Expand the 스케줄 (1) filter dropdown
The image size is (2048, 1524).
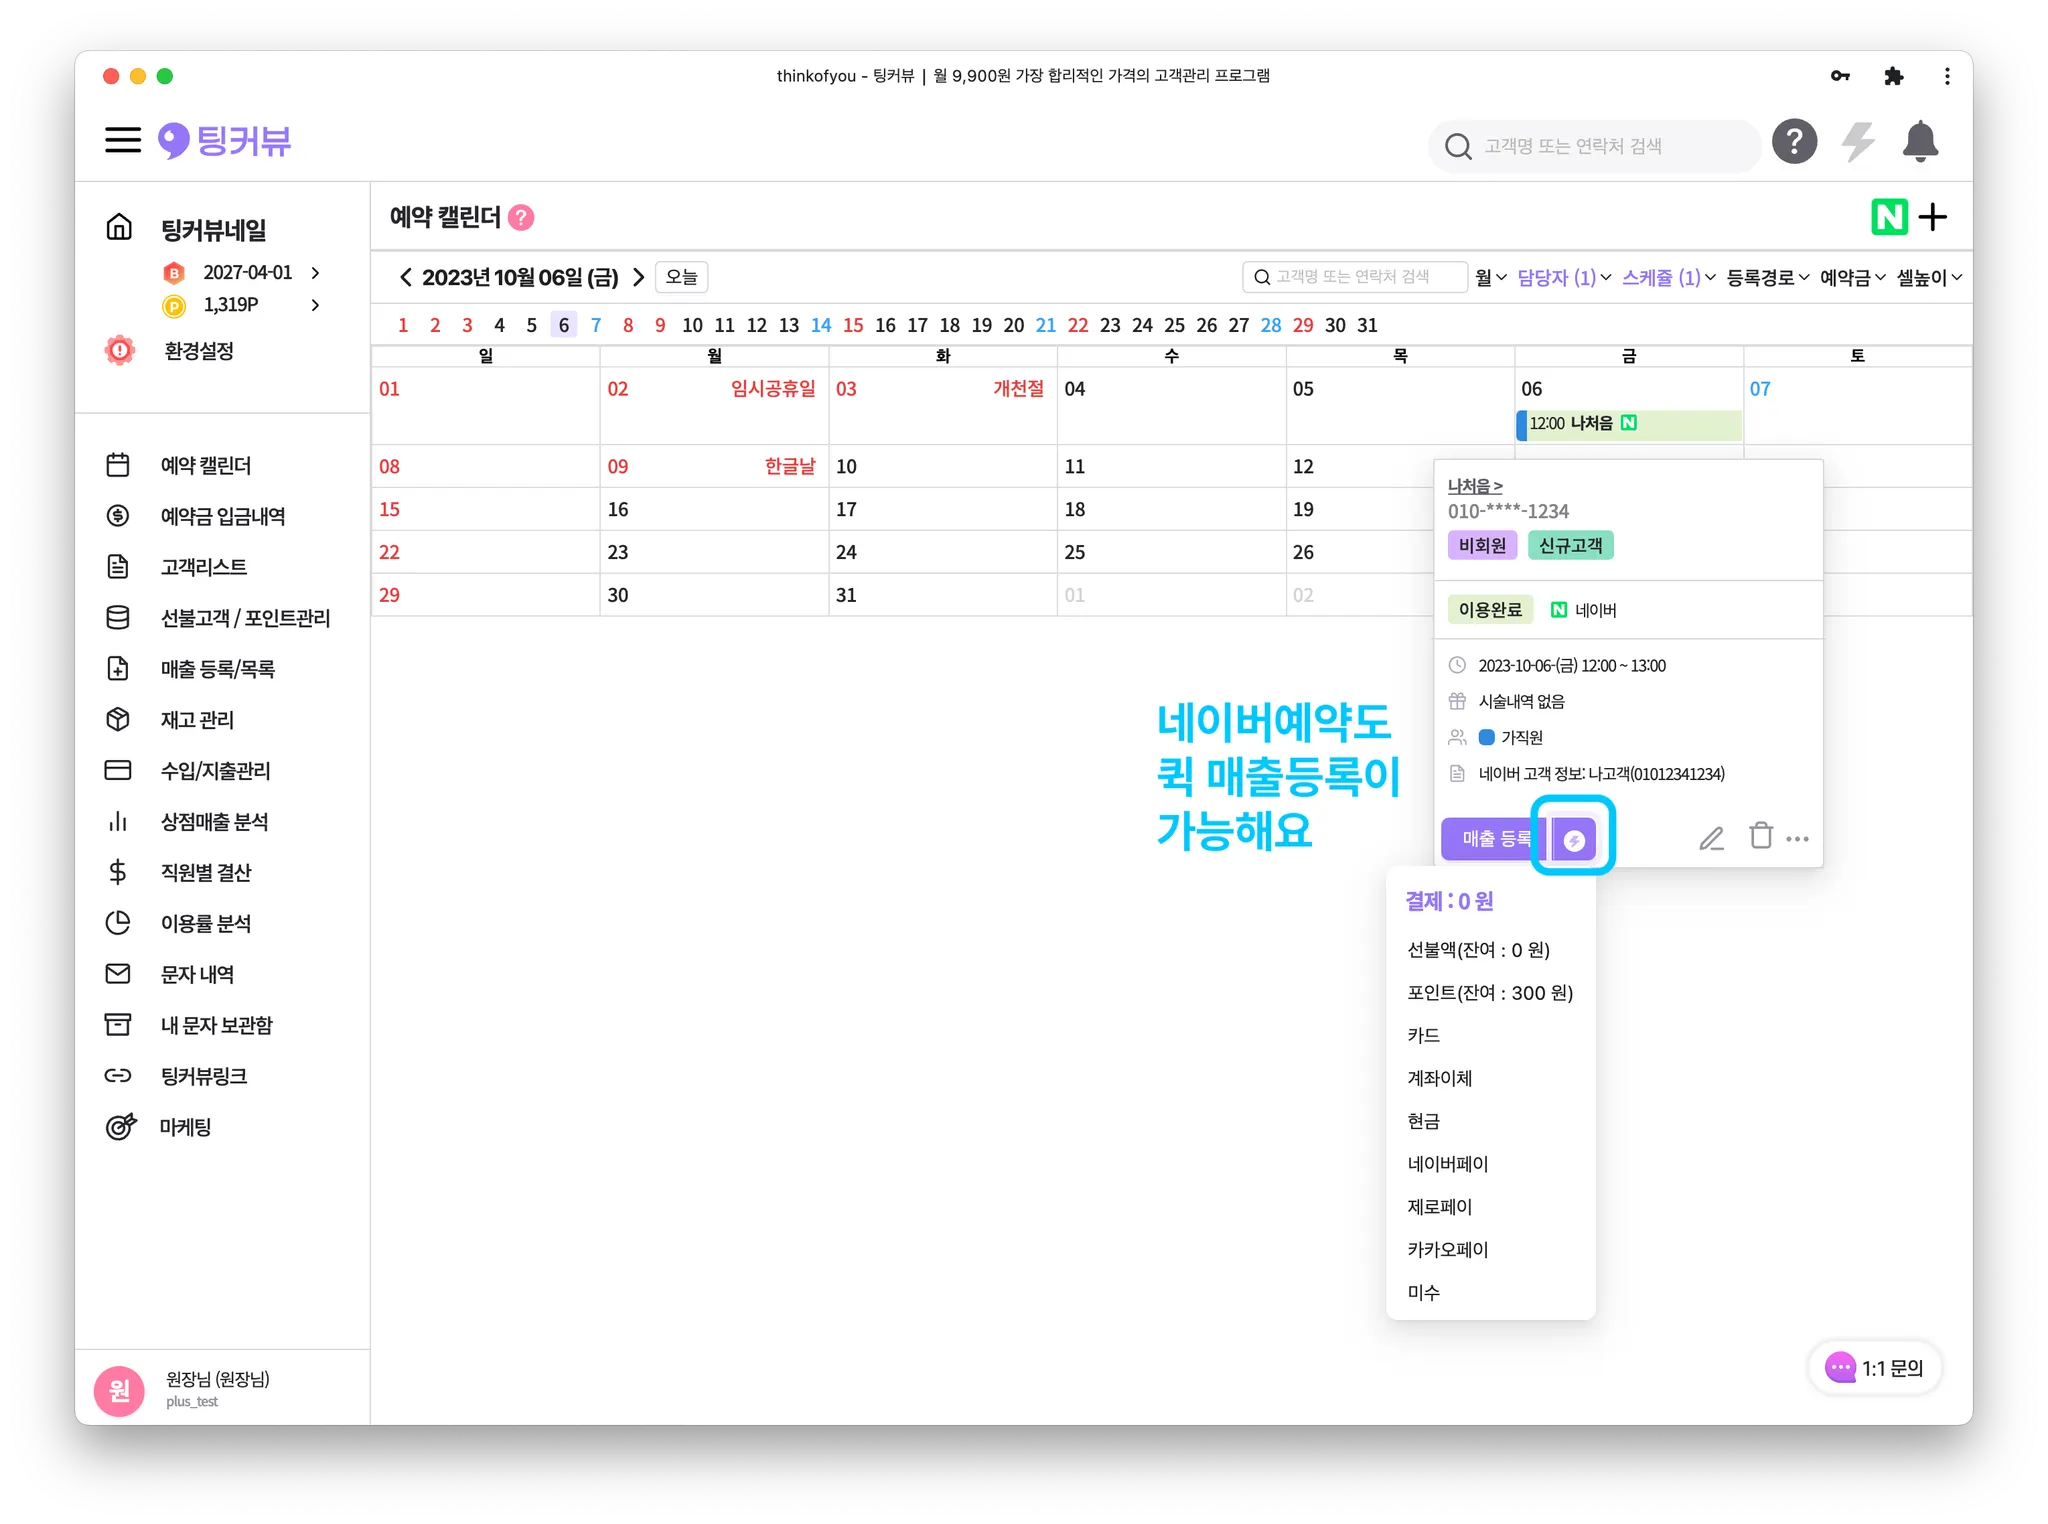[1668, 278]
